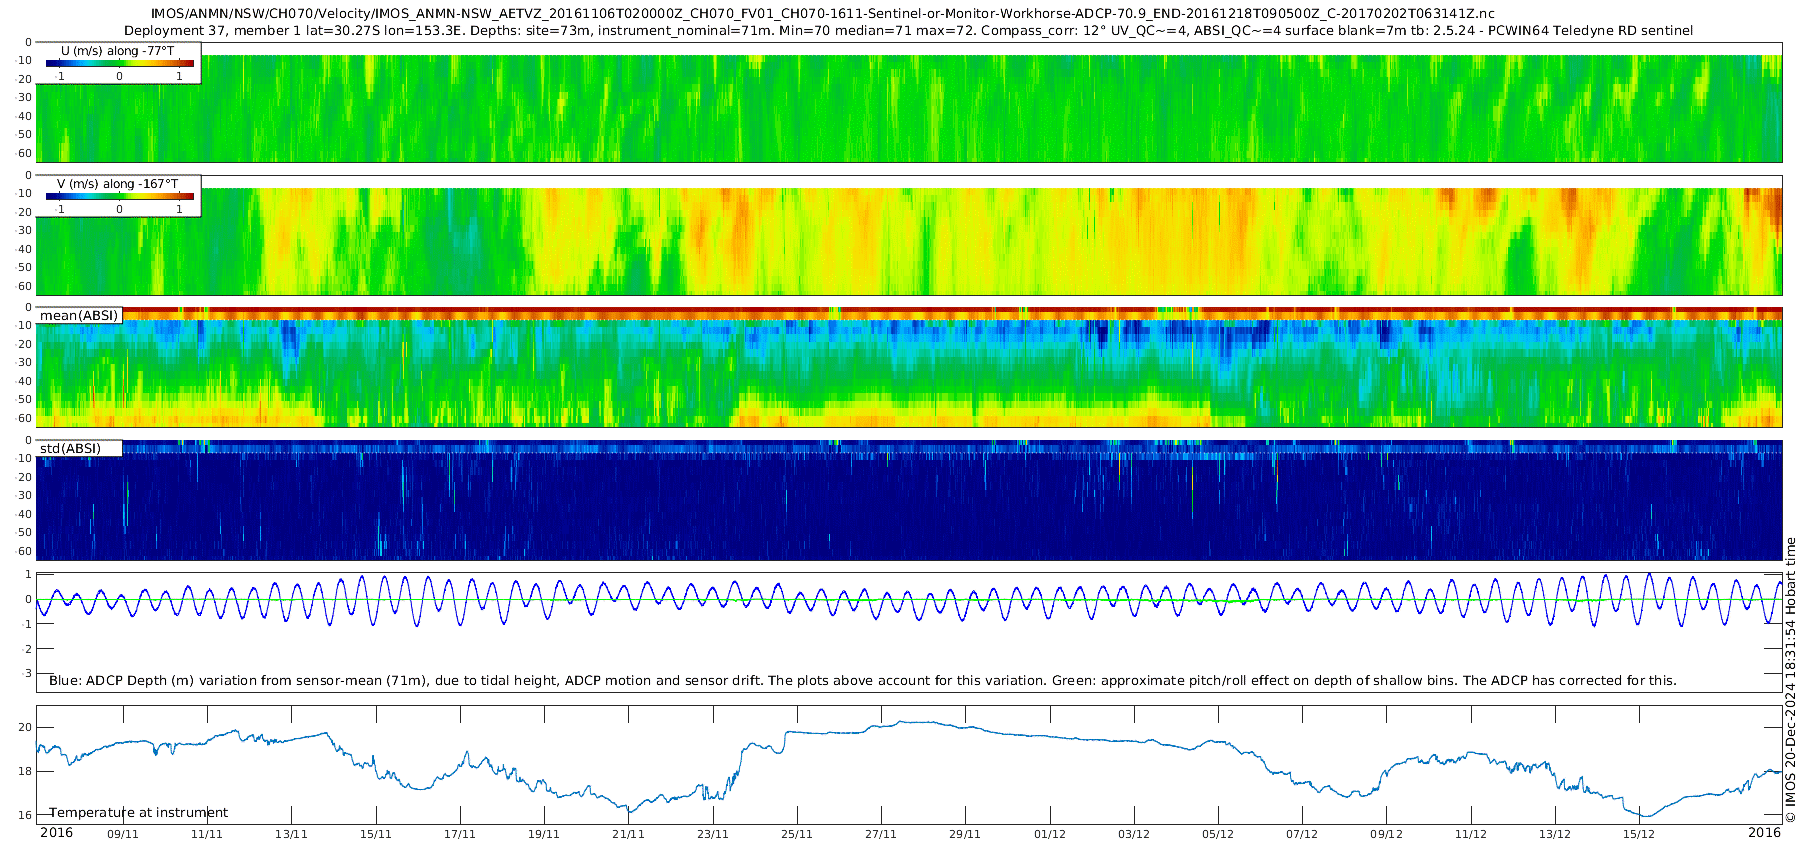The width and height of the screenshot is (1800, 850).
Task: Pick the 15/12 date tick label
Action: [x=1638, y=834]
